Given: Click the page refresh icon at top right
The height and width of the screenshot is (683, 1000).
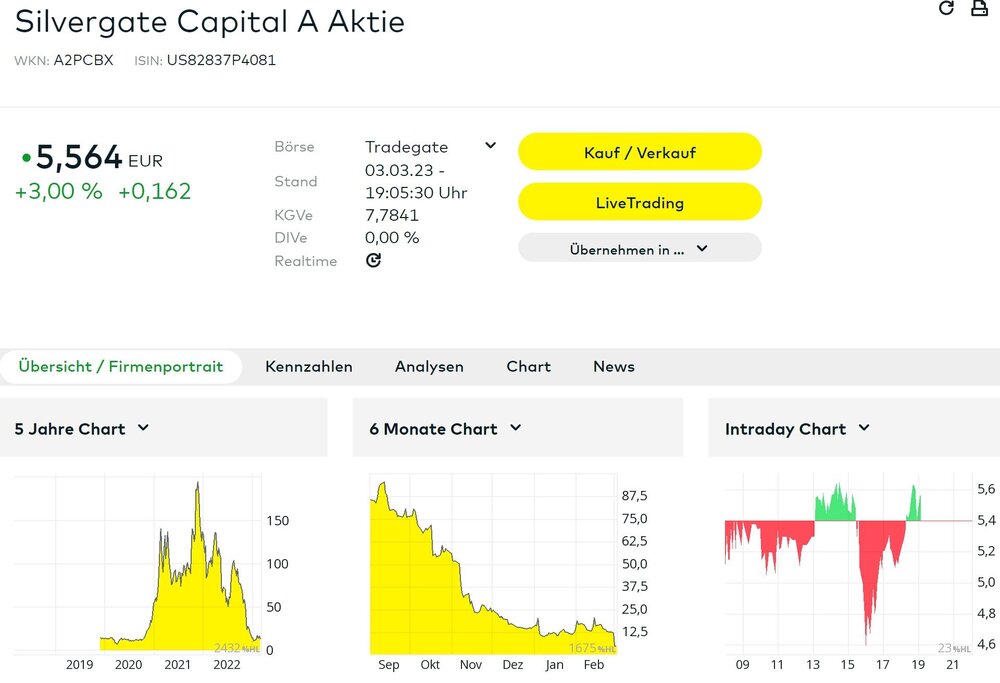Looking at the screenshot, I should click(946, 8).
